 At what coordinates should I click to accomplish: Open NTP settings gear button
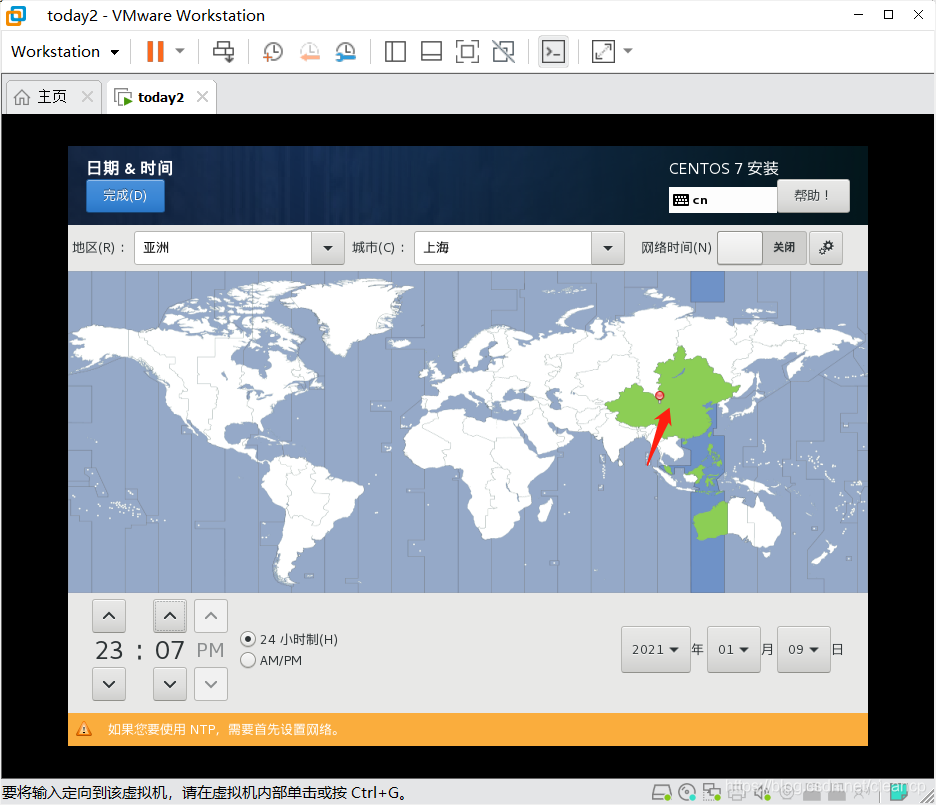point(826,248)
